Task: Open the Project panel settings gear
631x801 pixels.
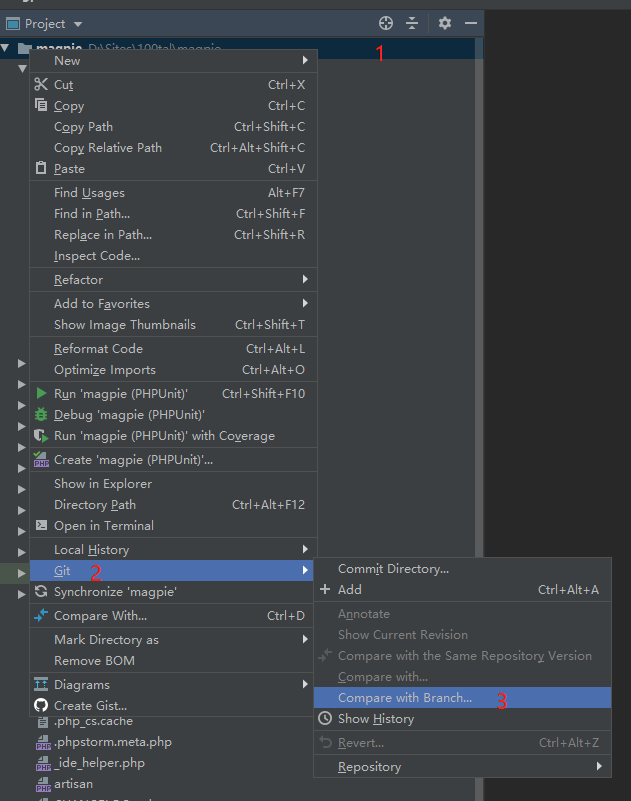Action: coord(443,22)
